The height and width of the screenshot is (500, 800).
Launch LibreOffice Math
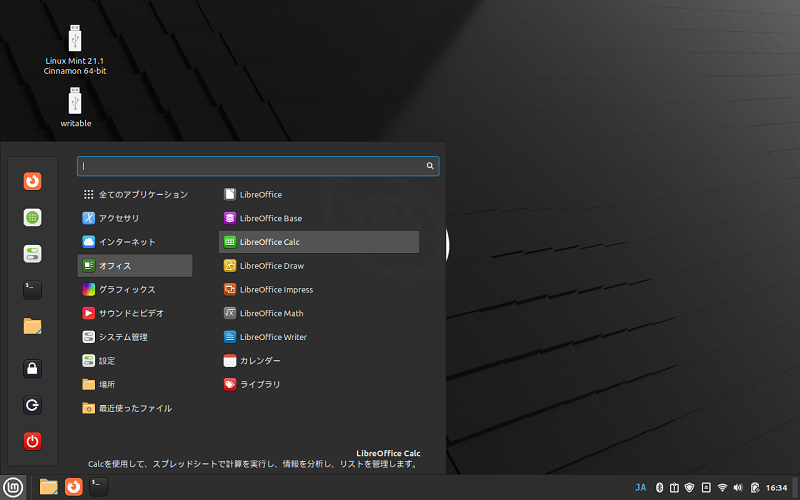(319, 313)
